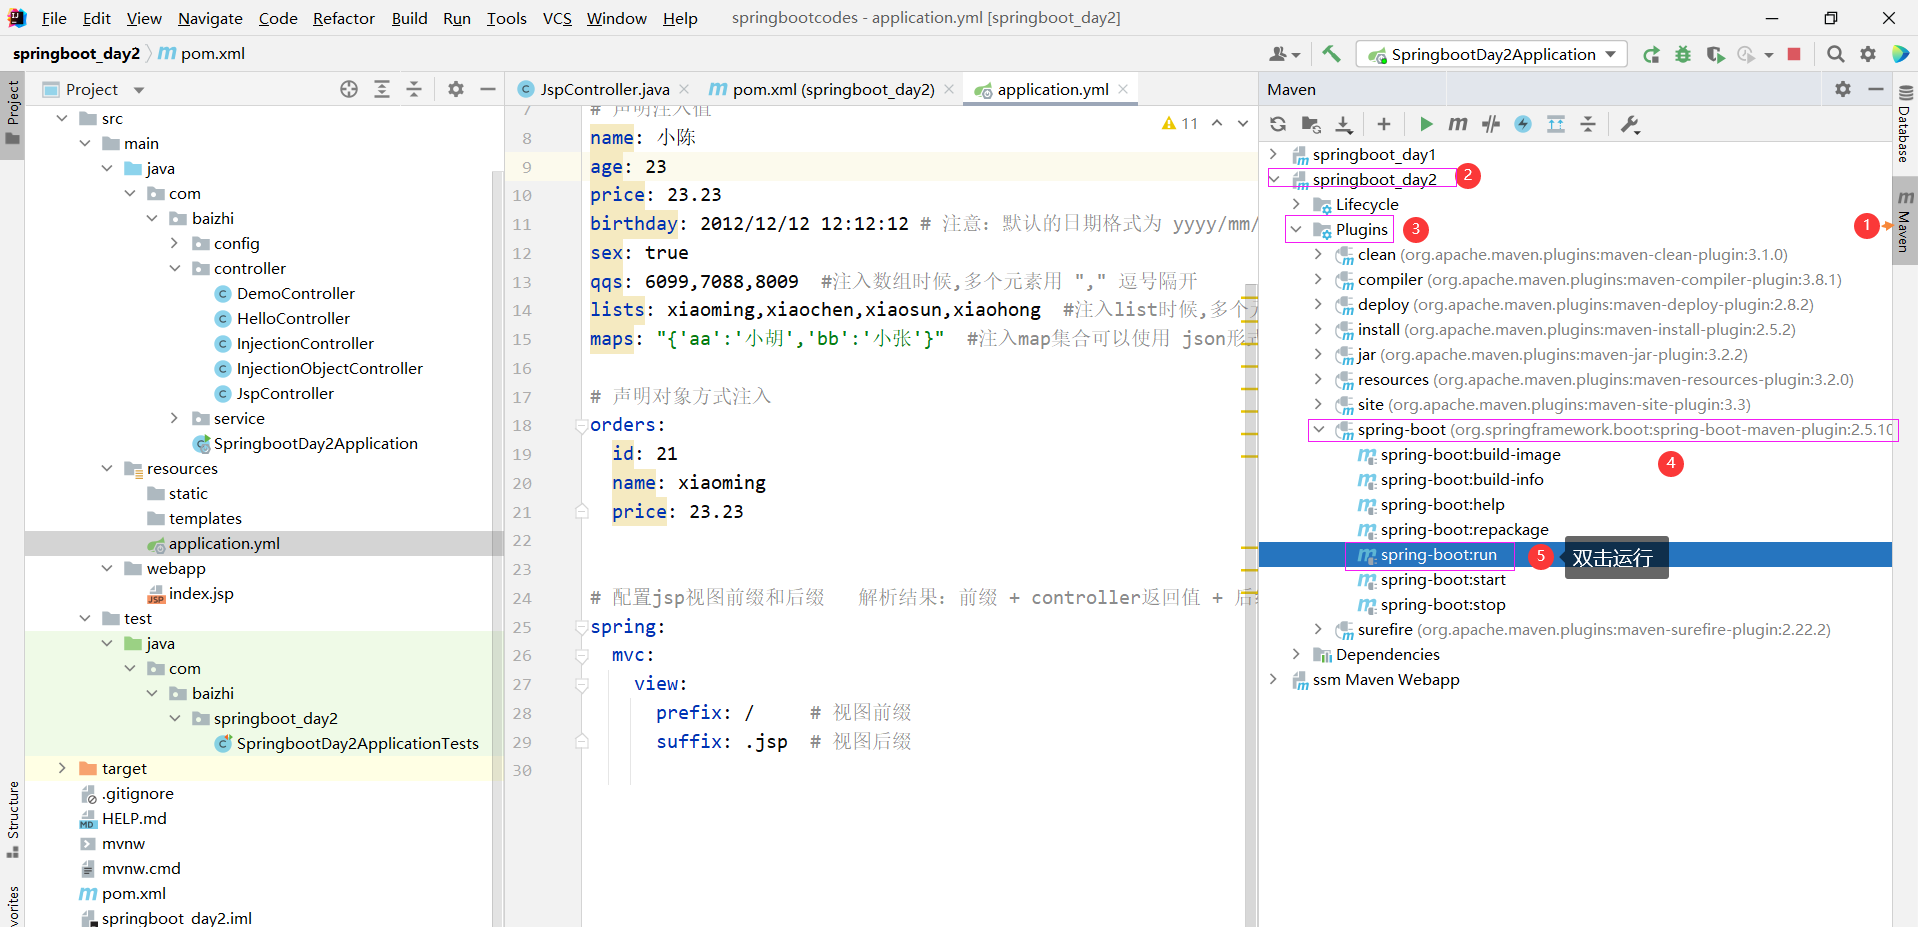Open Database side tool window button
Screen dimensions: 1918x927
[x=1905, y=124]
